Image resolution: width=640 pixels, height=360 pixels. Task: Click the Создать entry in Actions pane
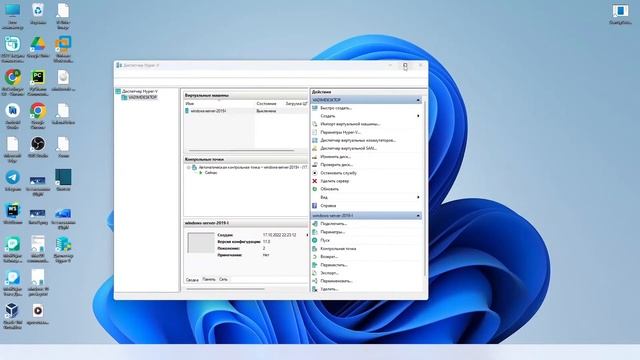coord(328,116)
